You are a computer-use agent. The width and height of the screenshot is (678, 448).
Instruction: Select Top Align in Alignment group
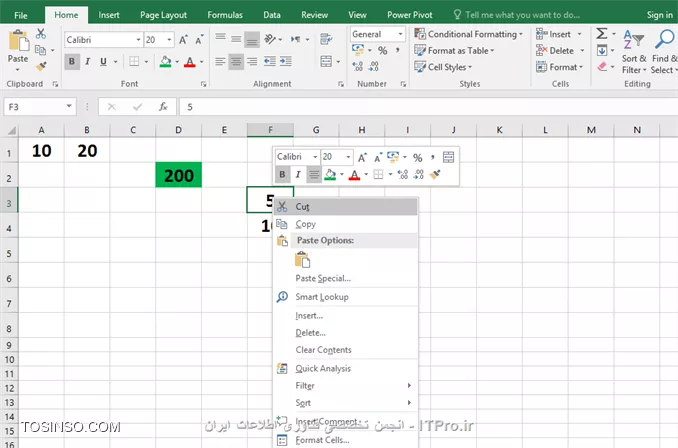click(221, 39)
